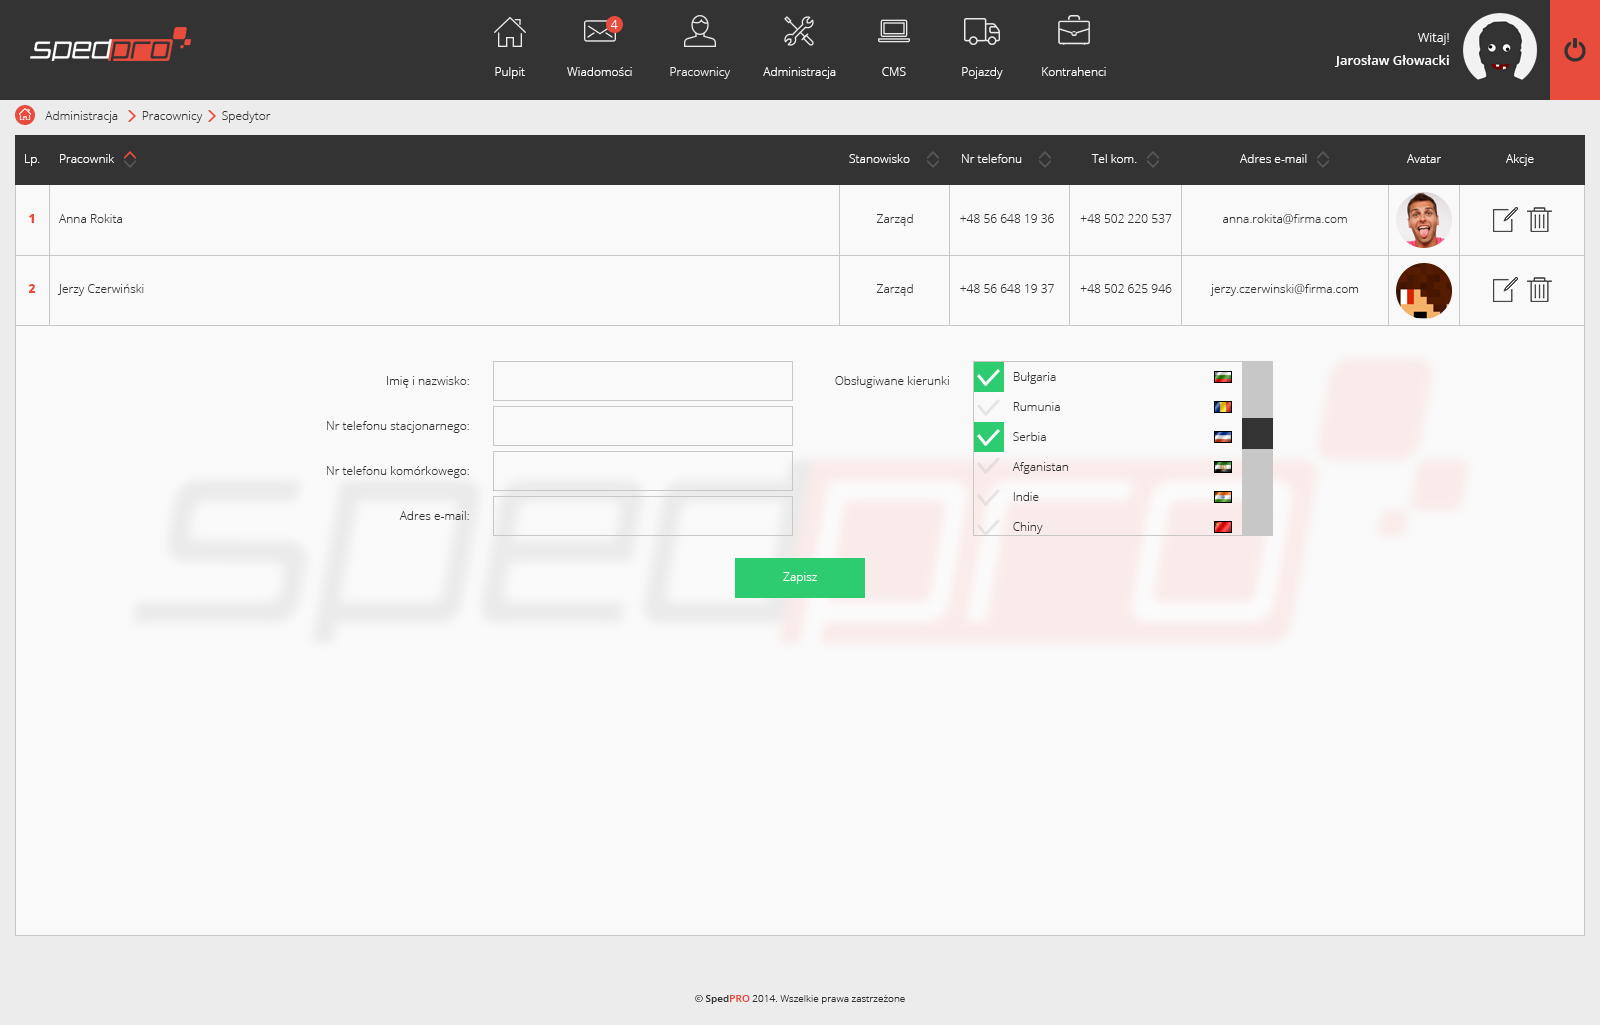The image size is (1600, 1025).
Task: Go to the CMS menu item
Action: click(x=893, y=45)
